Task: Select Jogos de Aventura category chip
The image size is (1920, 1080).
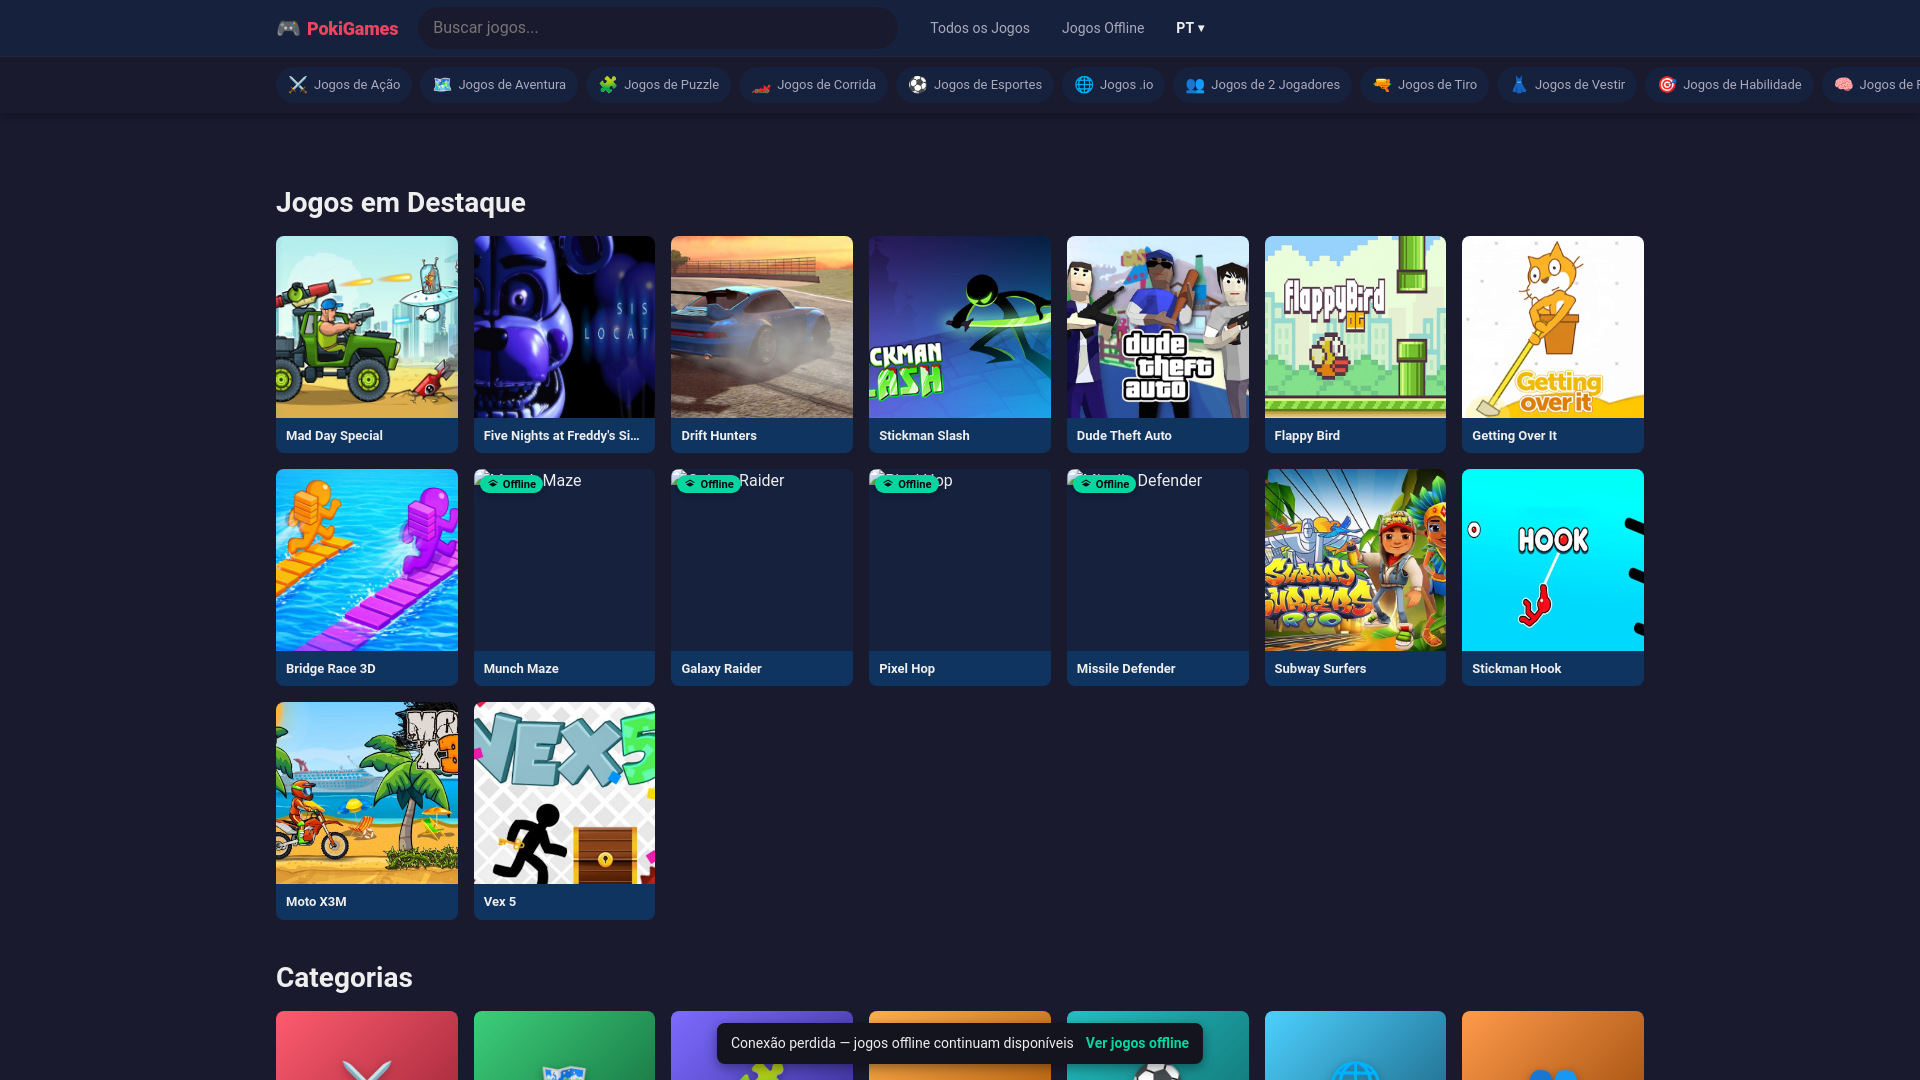Action: (x=499, y=85)
